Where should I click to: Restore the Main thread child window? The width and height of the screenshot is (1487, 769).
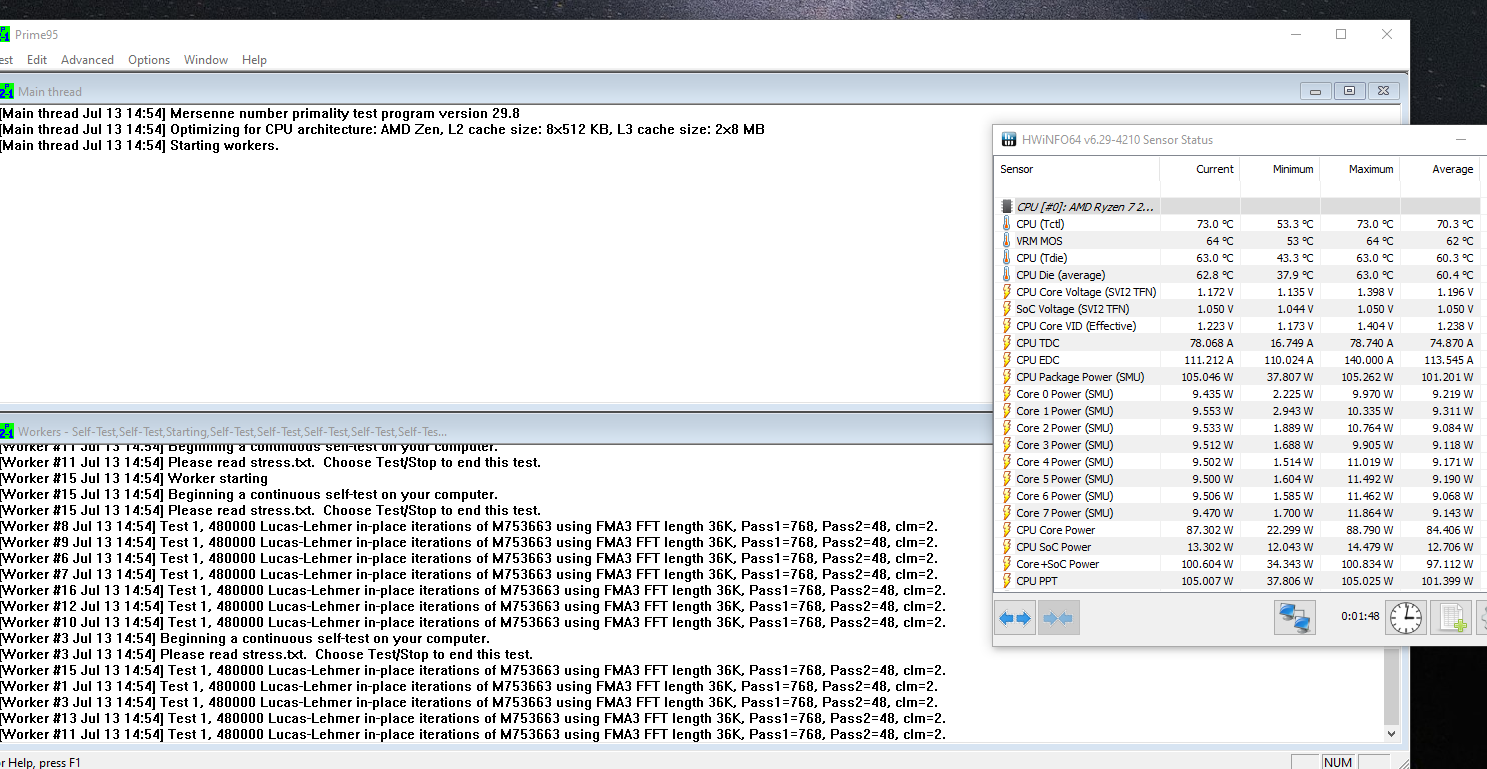(1349, 91)
